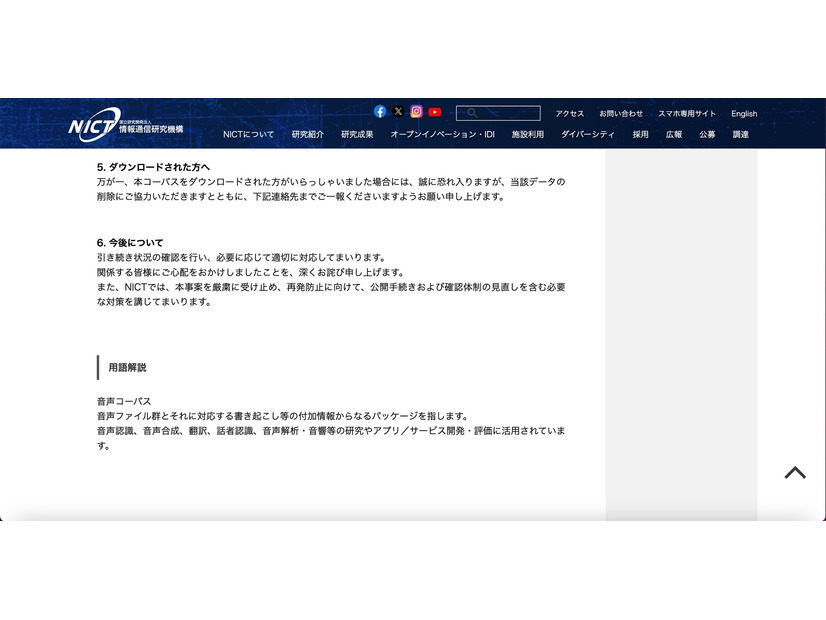826x620 pixels.
Task: Click the X (Twitter) social icon
Action: (x=398, y=112)
